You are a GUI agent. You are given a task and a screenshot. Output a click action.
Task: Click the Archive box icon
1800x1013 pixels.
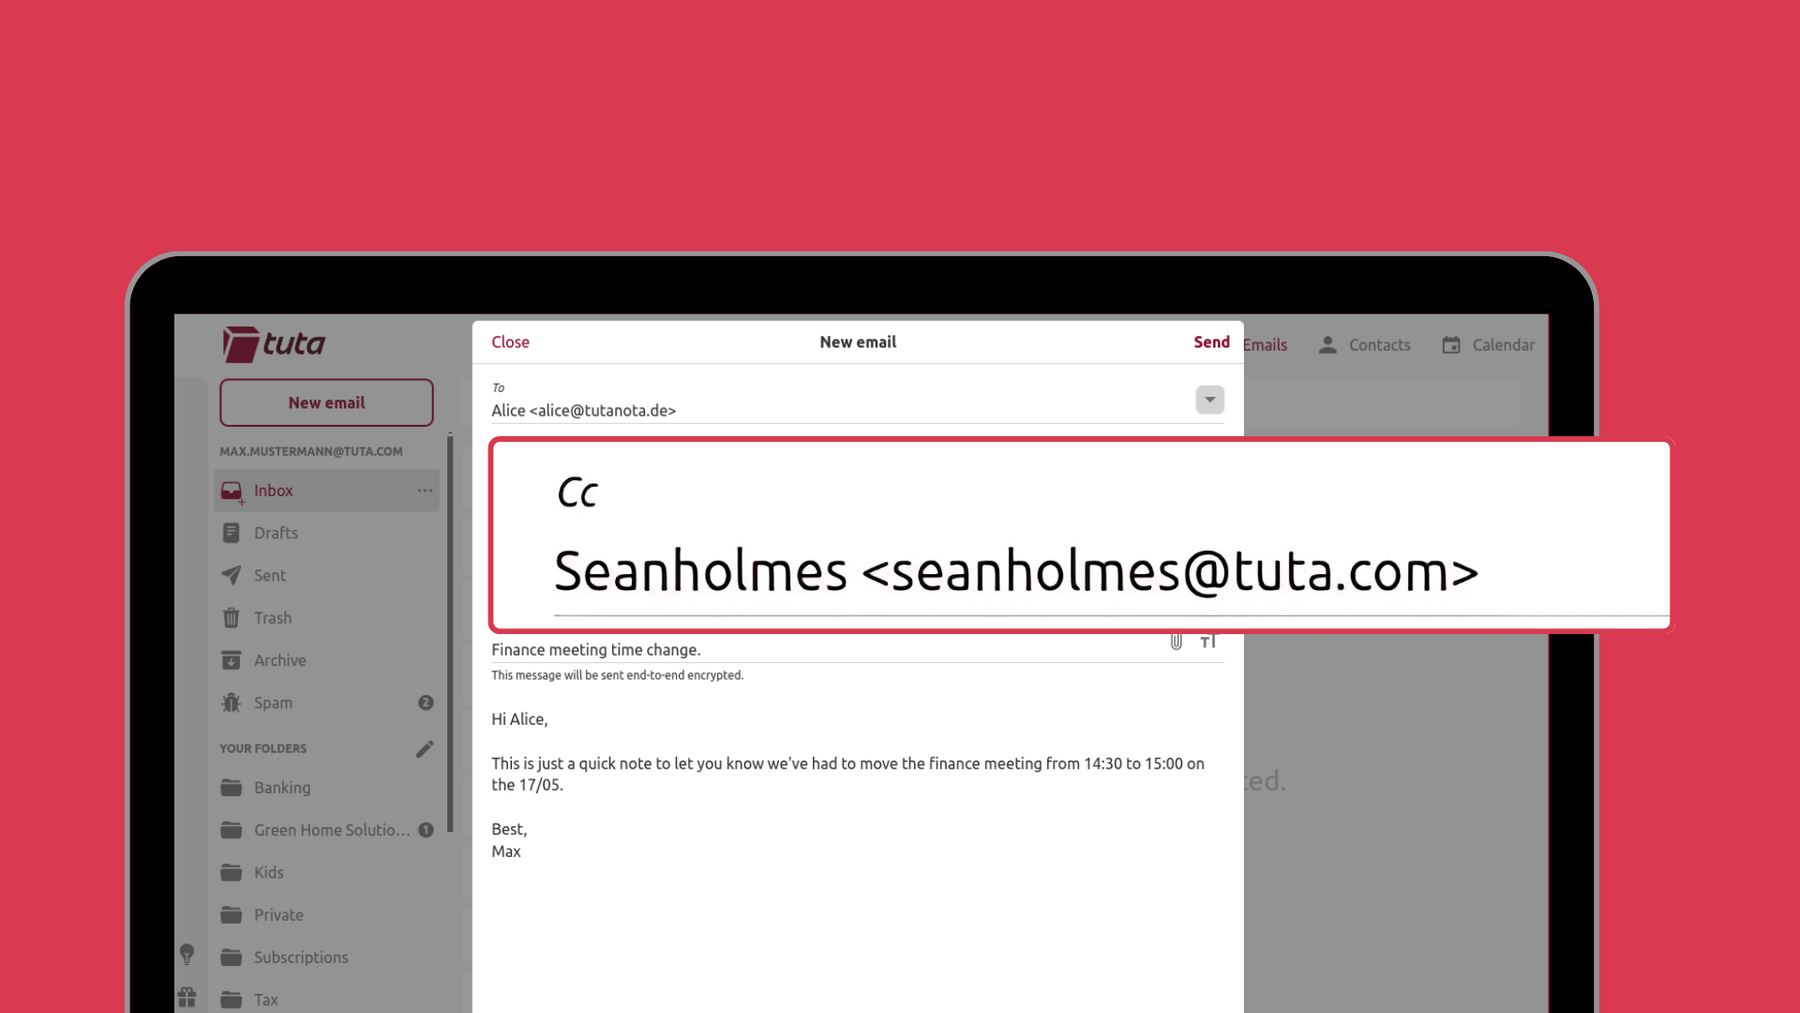coord(231,660)
